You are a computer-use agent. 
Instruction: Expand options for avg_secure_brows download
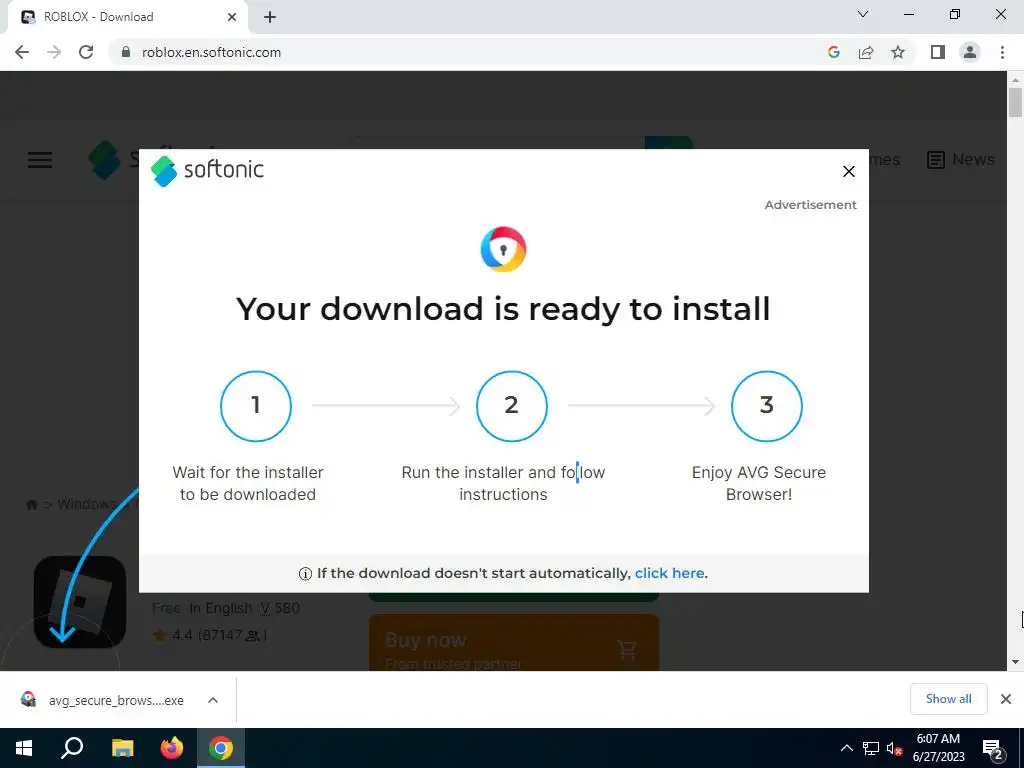[213, 700]
